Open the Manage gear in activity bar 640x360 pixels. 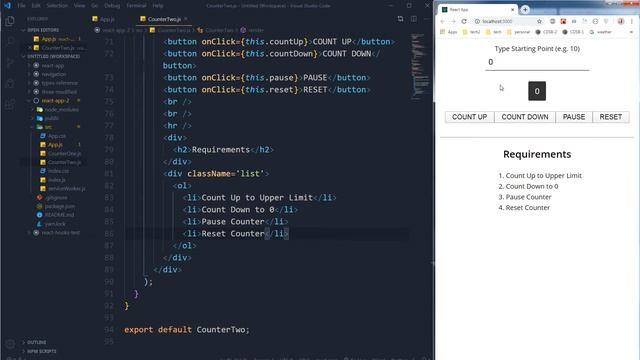coord(10,344)
